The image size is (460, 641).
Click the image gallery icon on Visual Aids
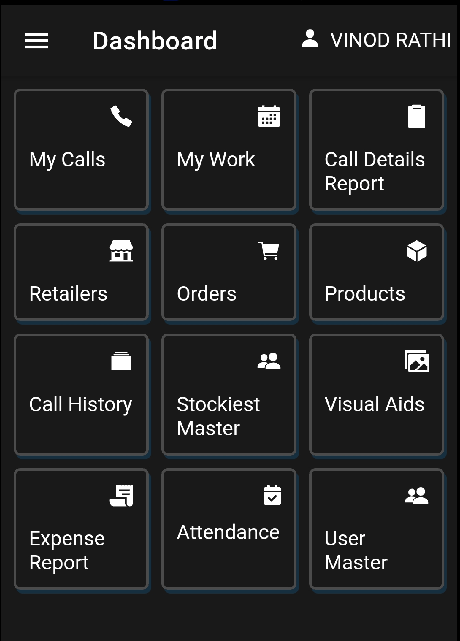pyautogui.click(x=417, y=361)
